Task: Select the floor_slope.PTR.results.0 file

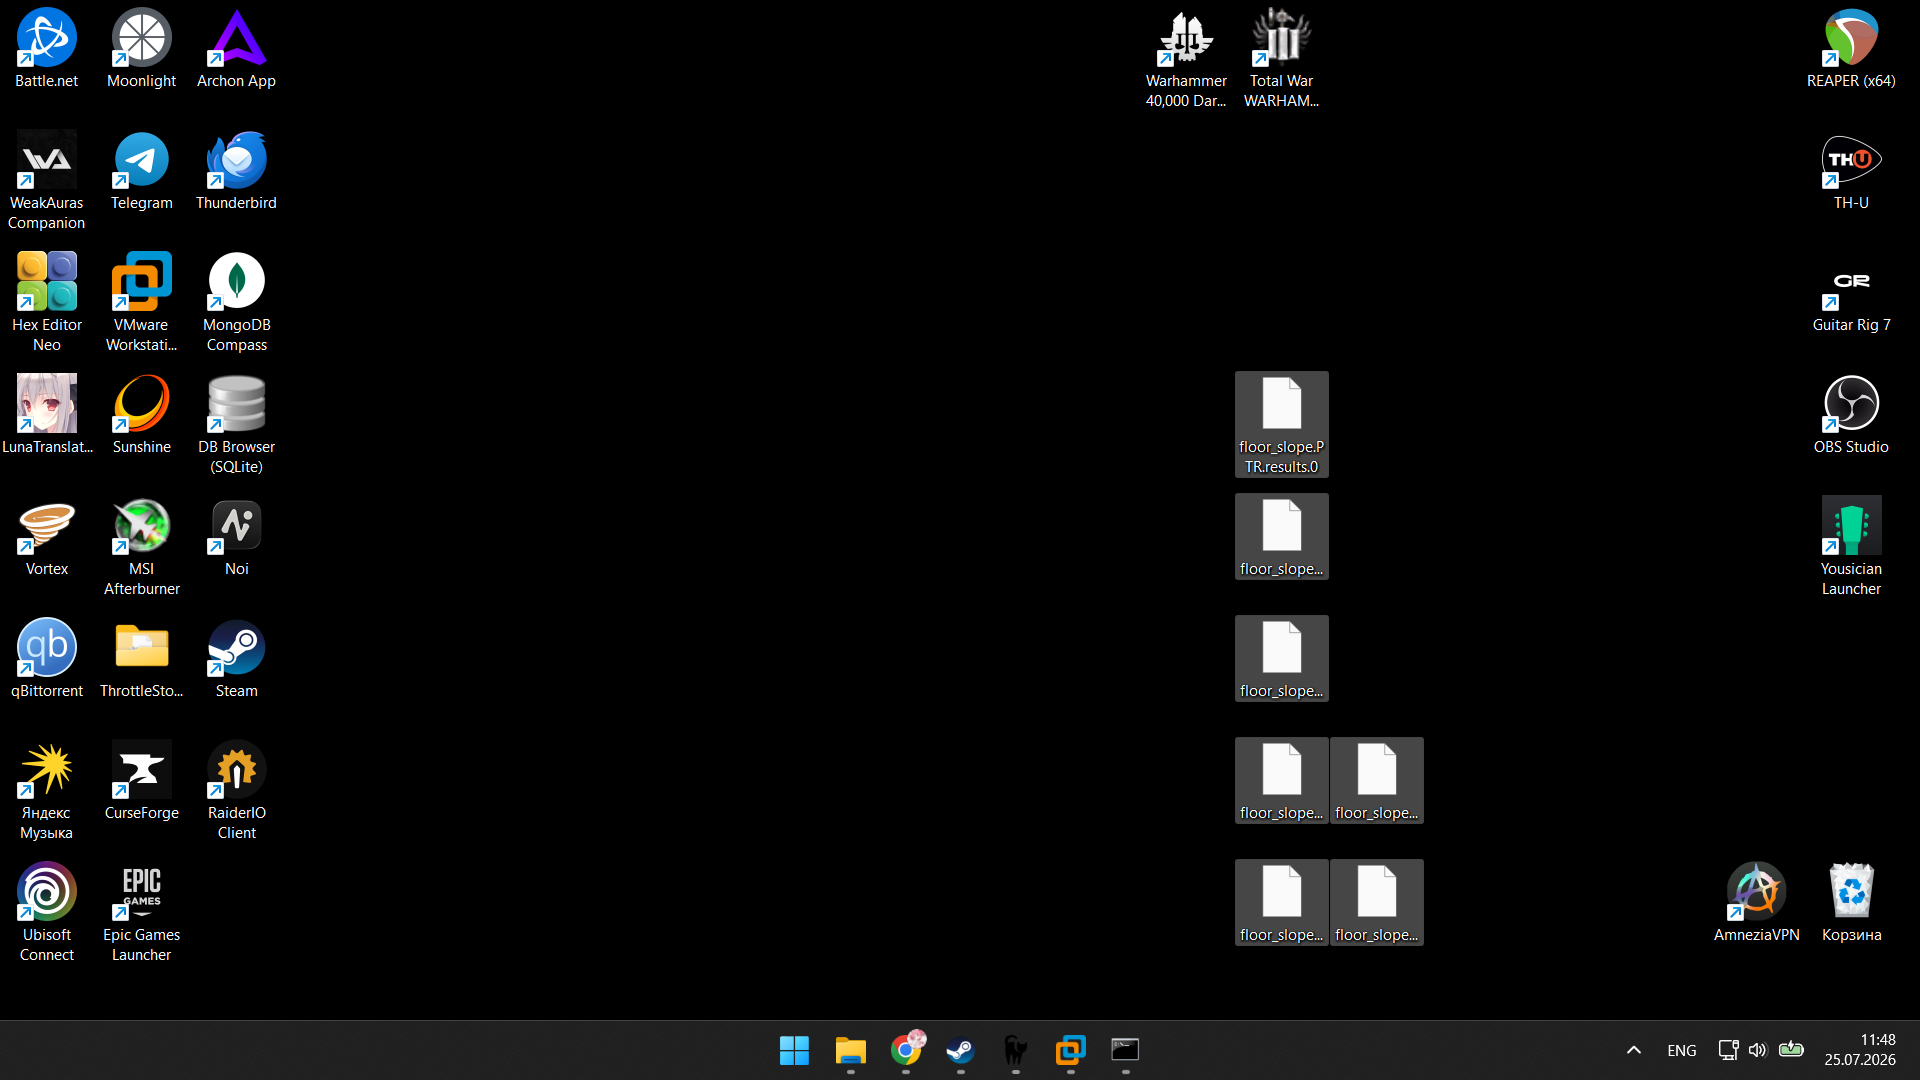Action: (1281, 425)
